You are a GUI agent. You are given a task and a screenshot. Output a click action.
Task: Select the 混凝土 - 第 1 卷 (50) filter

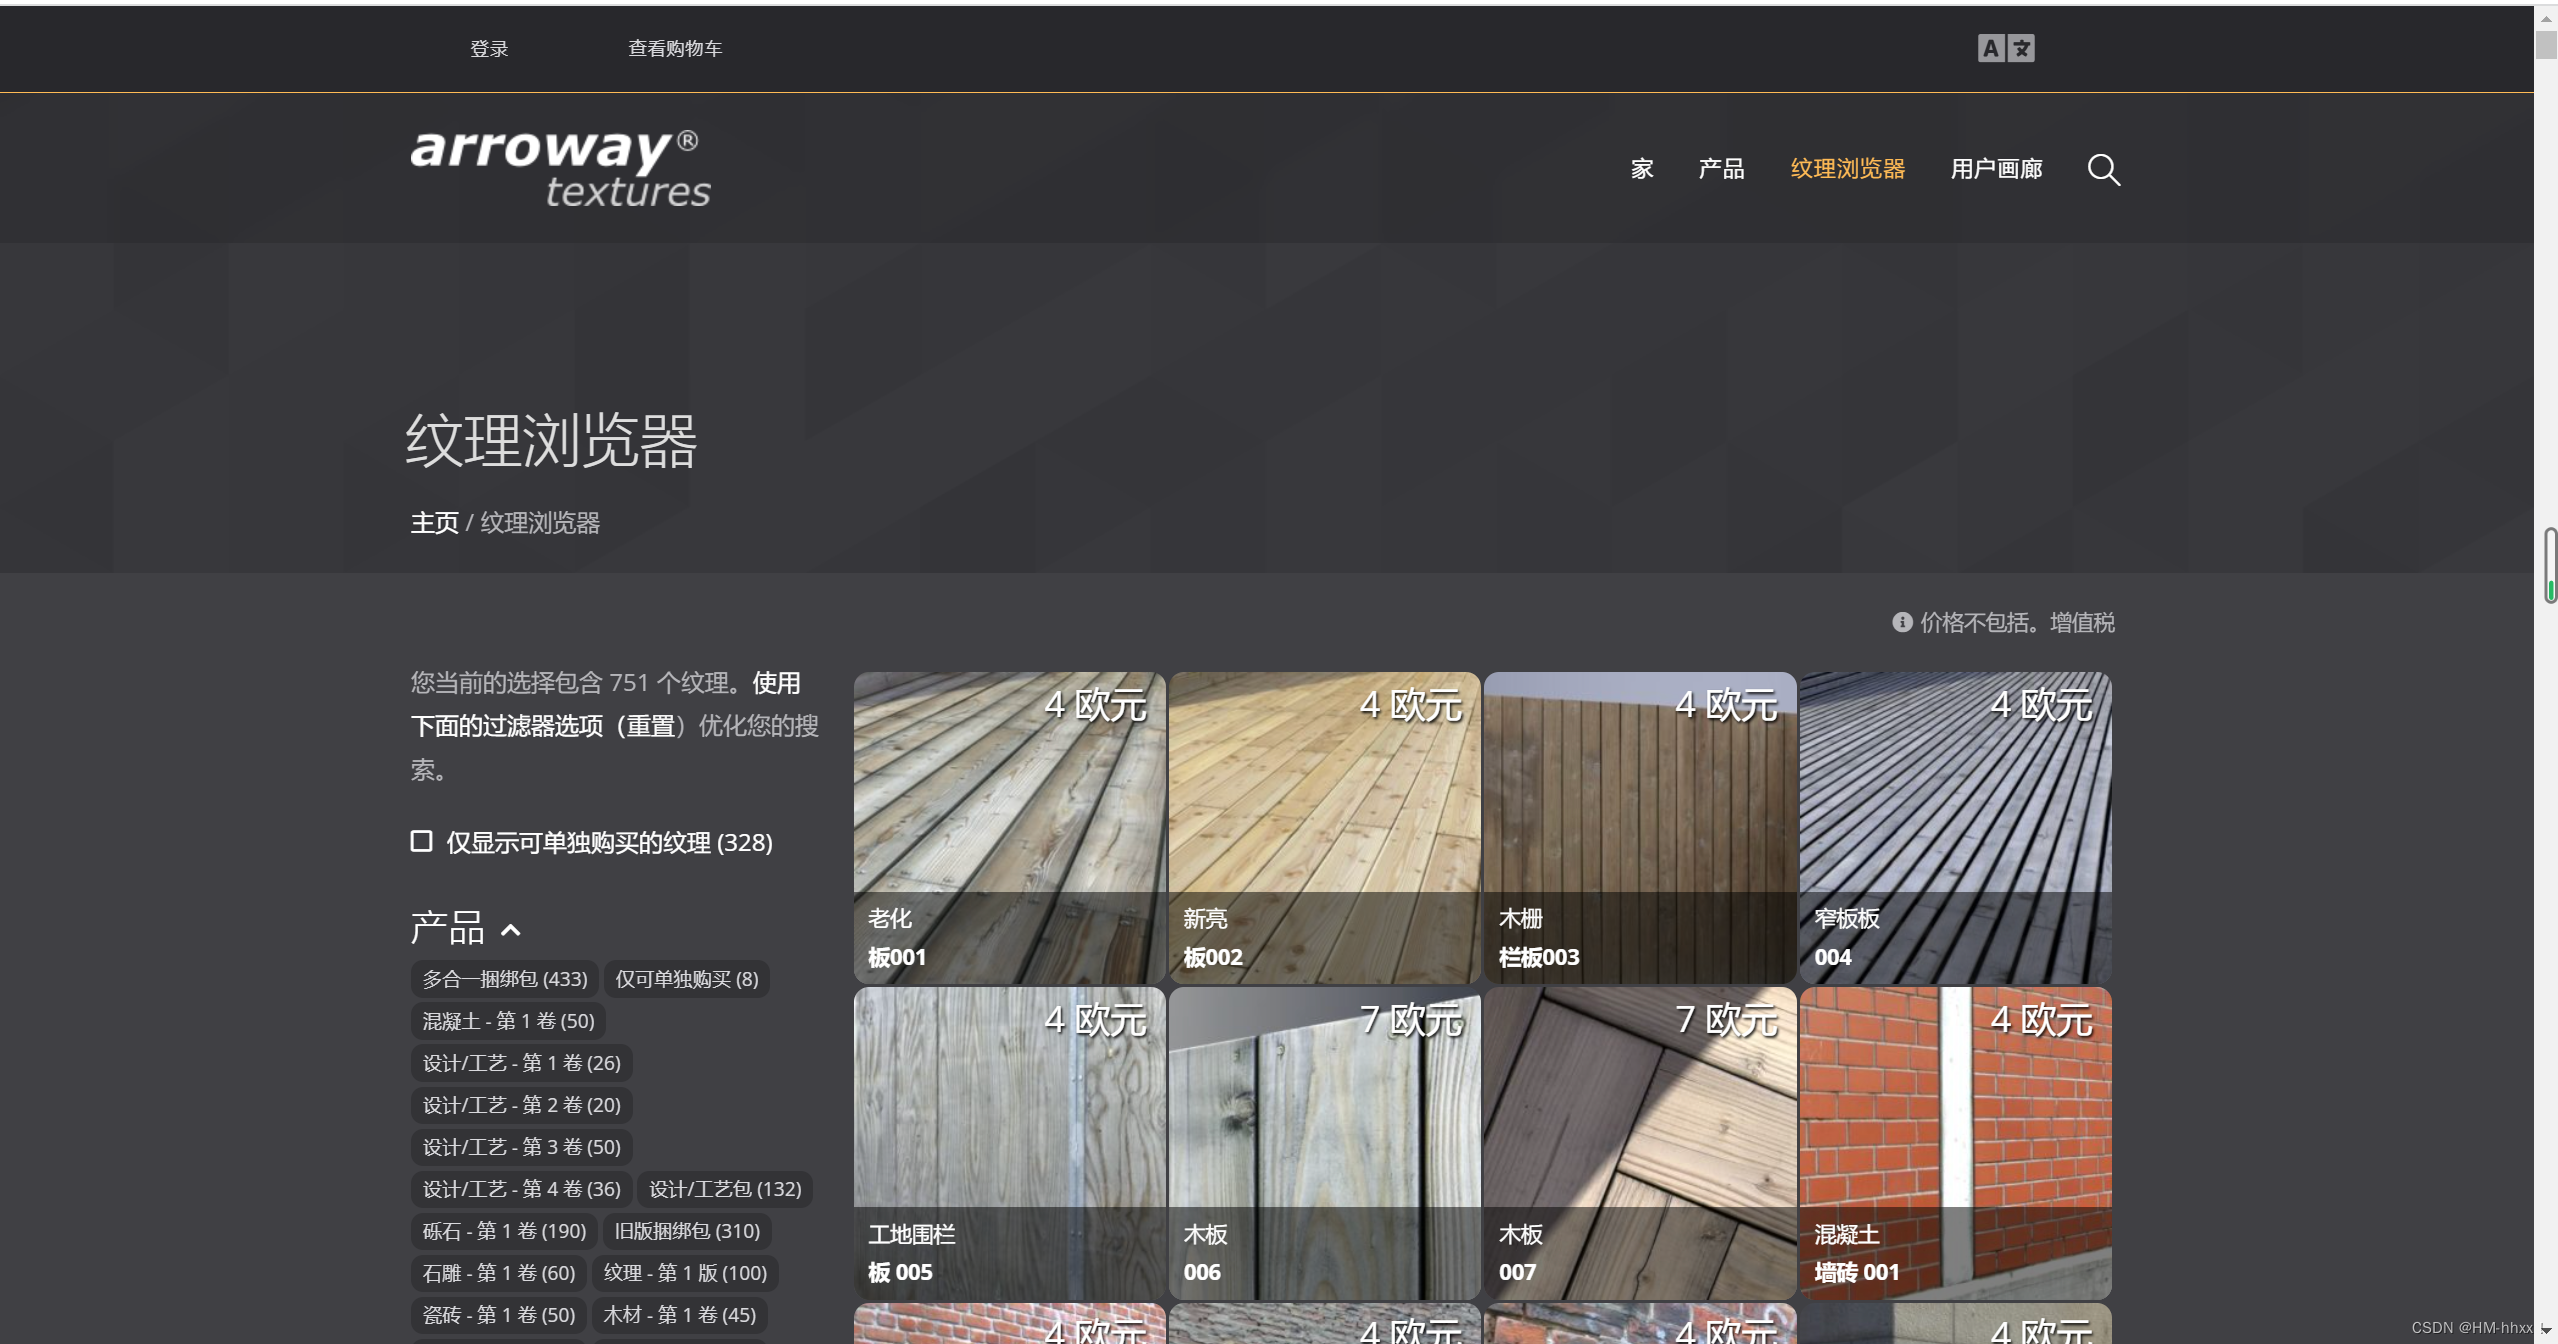508,1021
